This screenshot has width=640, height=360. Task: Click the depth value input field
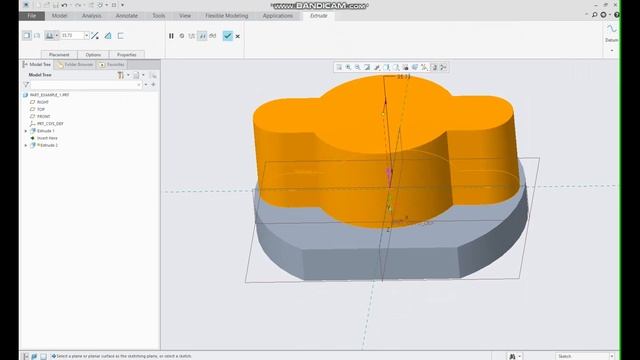click(72, 36)
